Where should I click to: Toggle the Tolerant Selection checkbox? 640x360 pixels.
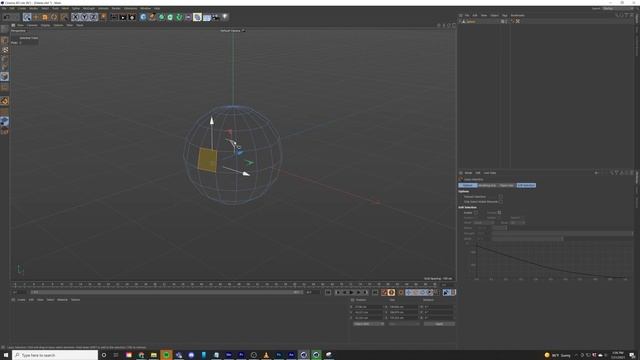point(501,197)
